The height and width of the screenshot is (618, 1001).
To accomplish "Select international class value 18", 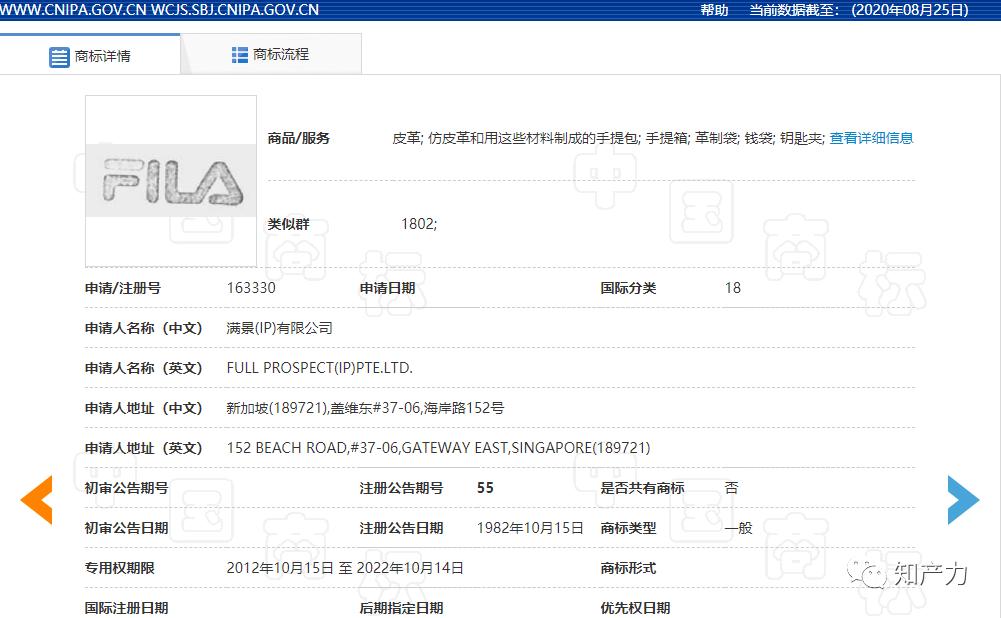I will tap(733, 288).
